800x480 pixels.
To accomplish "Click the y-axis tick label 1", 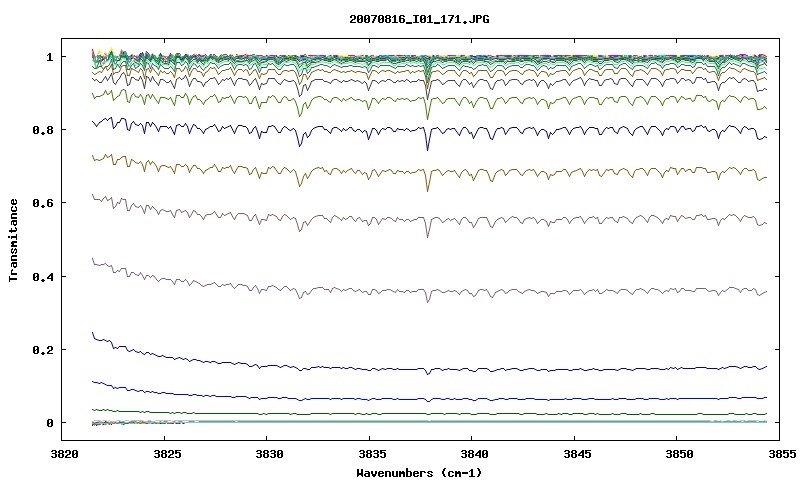I will click(49, 57).
